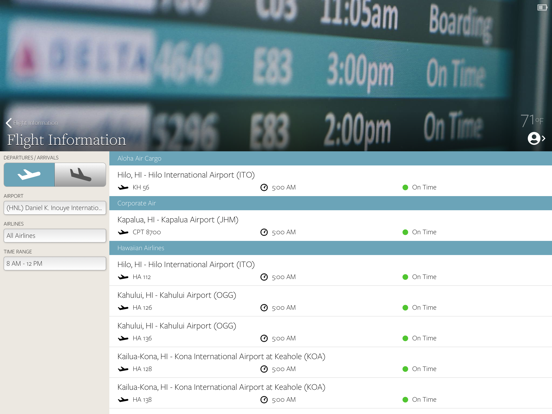Click the plane icon beside HA 126
The height and width of the screenshot is (414, 552).
(123, 307)
